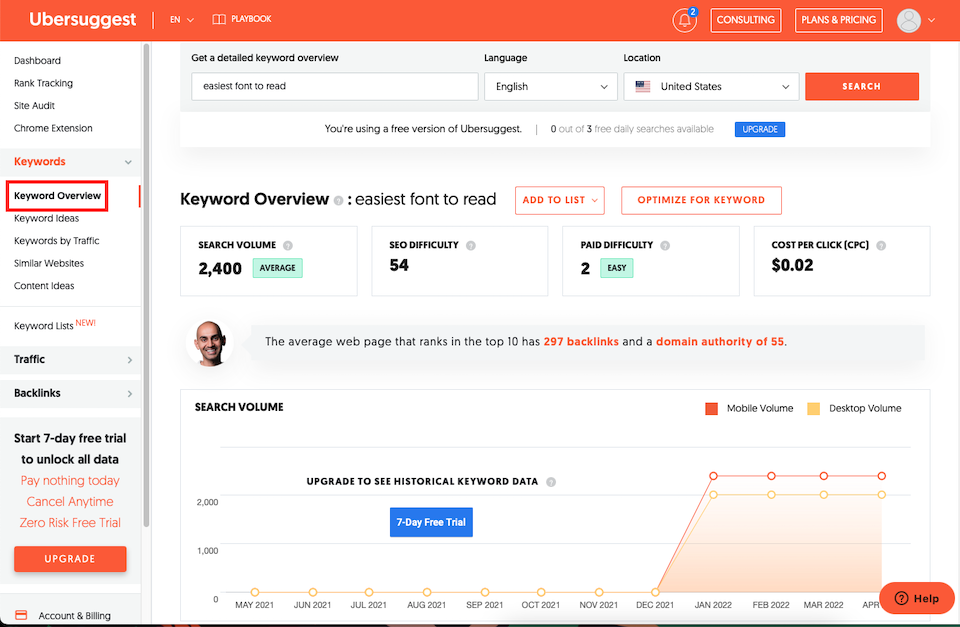Click the user profile avatar
Screen dimensions: 960x627
pos(908,20)
